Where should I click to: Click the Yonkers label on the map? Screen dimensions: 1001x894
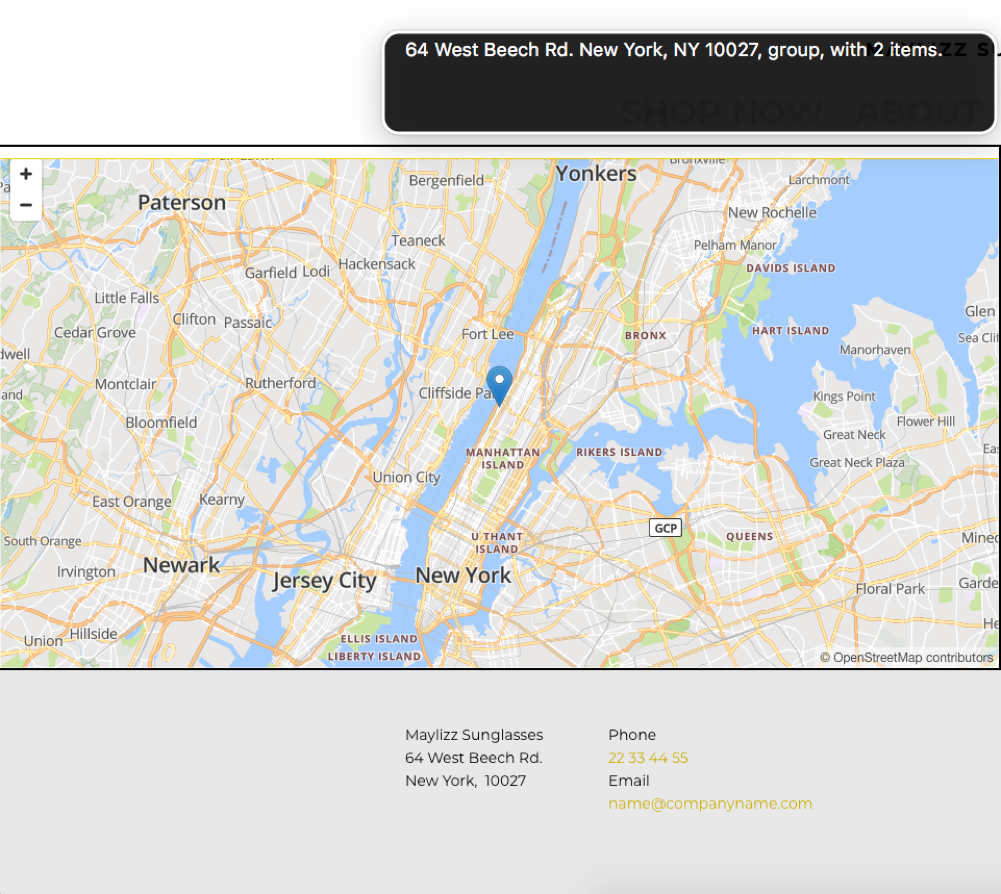[x=595, y=173]
